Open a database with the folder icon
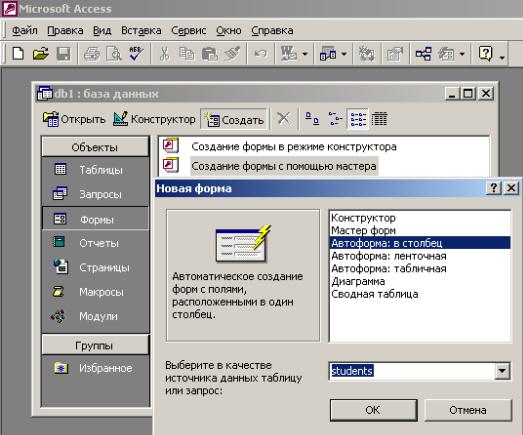 41,53
